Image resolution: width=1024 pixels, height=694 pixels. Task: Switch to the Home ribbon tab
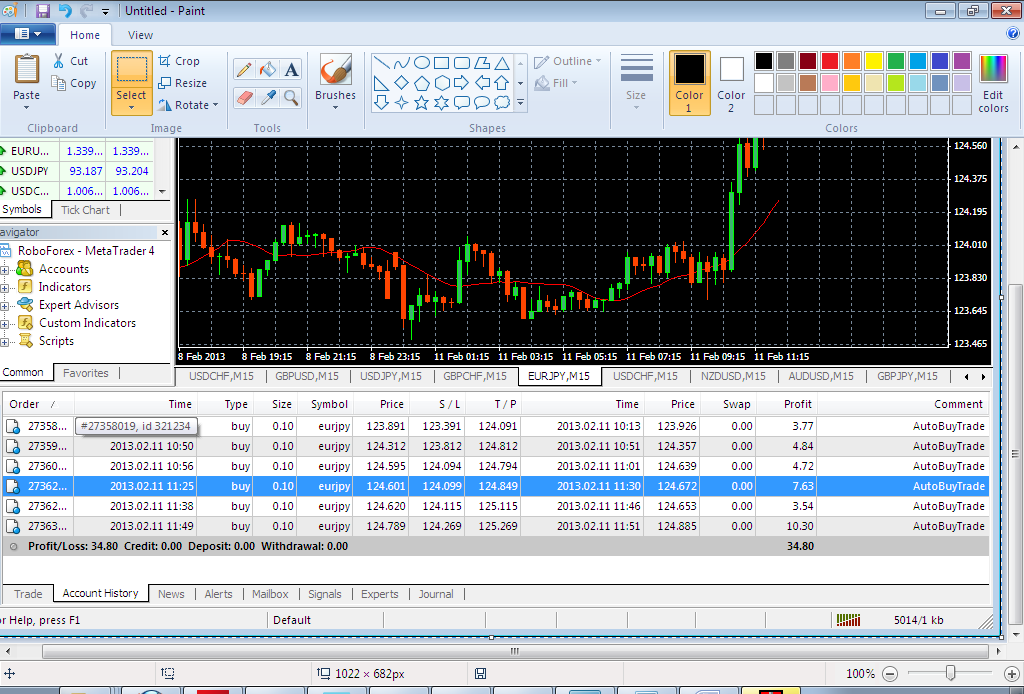[x=85, y=35]
